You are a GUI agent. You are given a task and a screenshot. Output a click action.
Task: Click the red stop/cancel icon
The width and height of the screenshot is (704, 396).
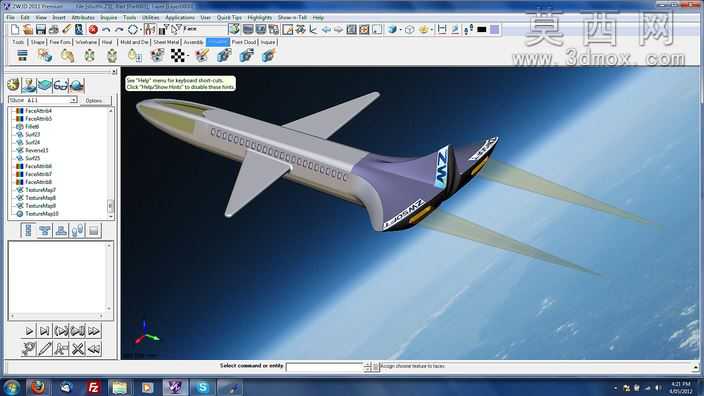[93, 30]
